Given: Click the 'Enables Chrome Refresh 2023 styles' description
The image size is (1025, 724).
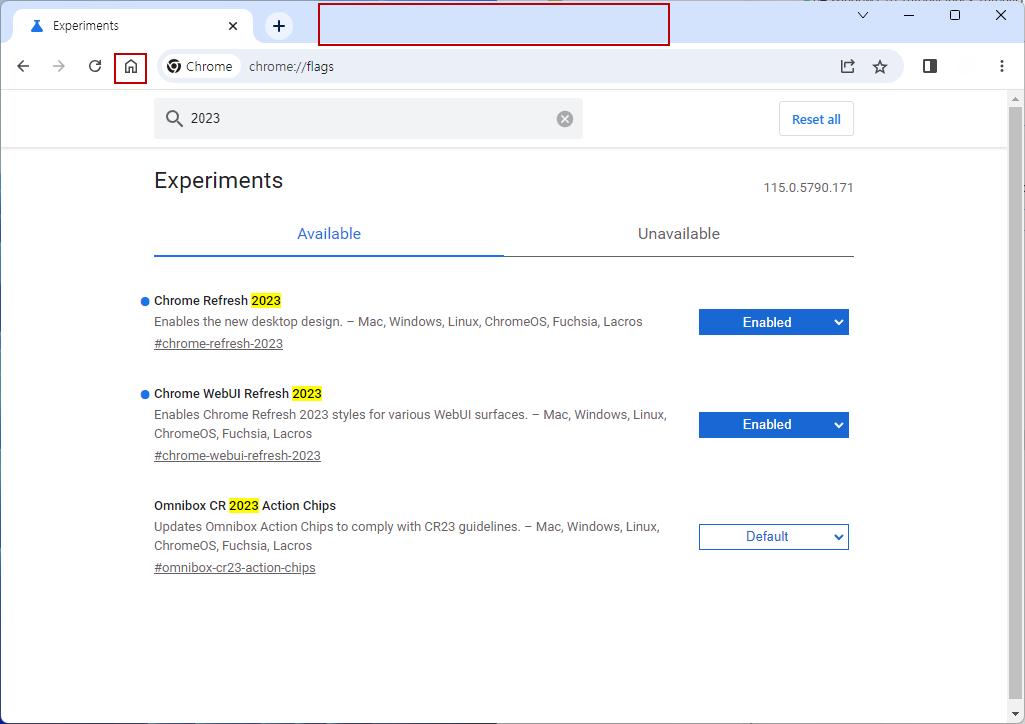Looking at the screenshot, I should click(x=411, y=424).
